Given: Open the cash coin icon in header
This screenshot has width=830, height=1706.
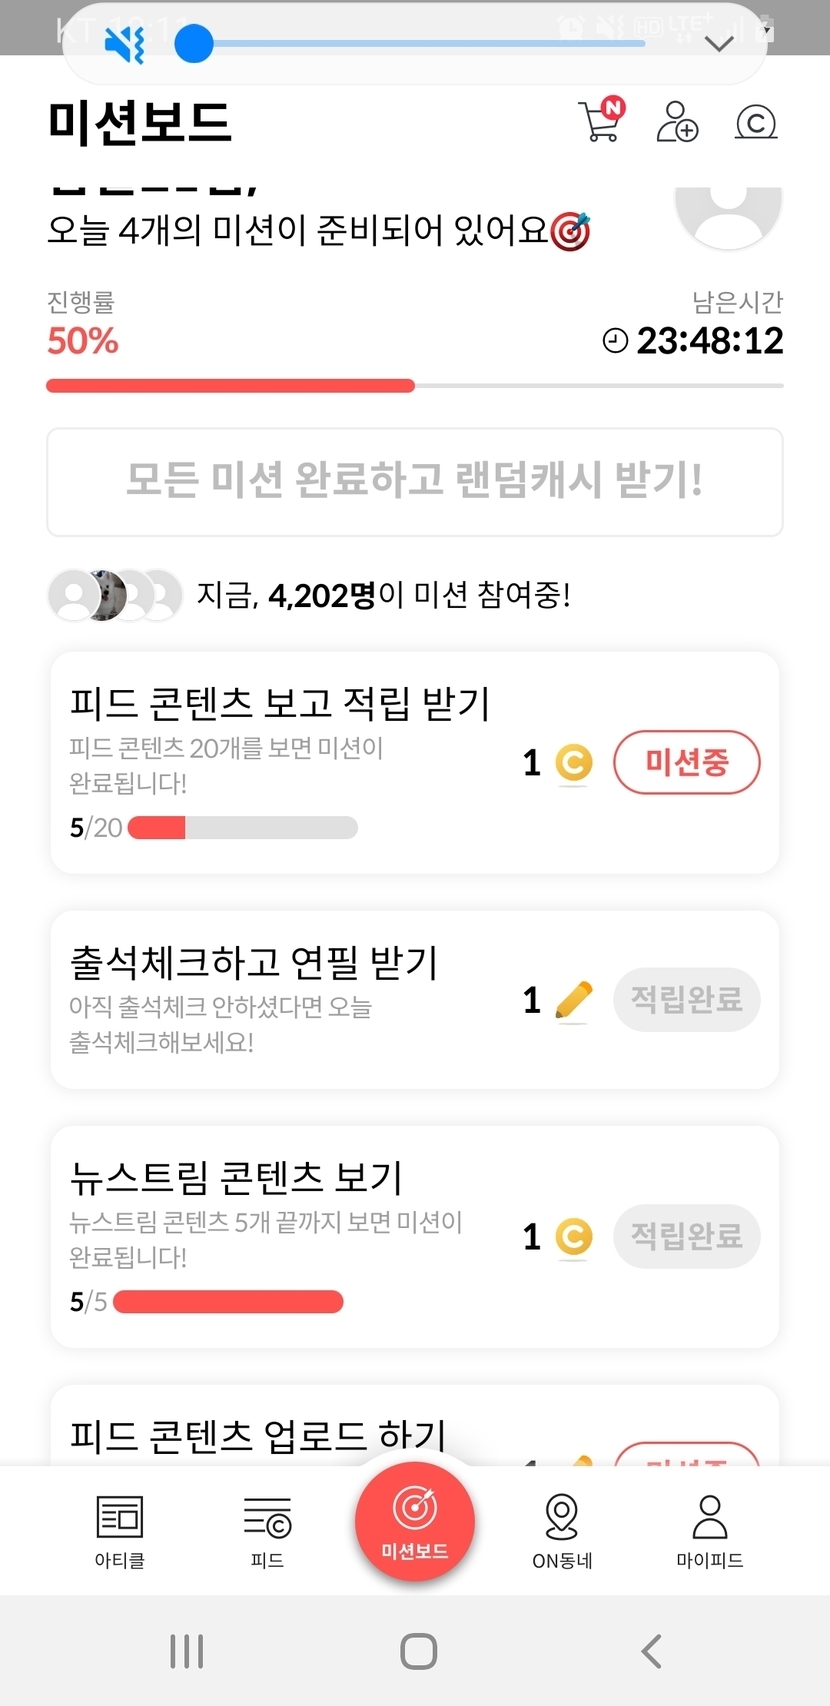Looking at the screenshot, I should click(756, 122).
